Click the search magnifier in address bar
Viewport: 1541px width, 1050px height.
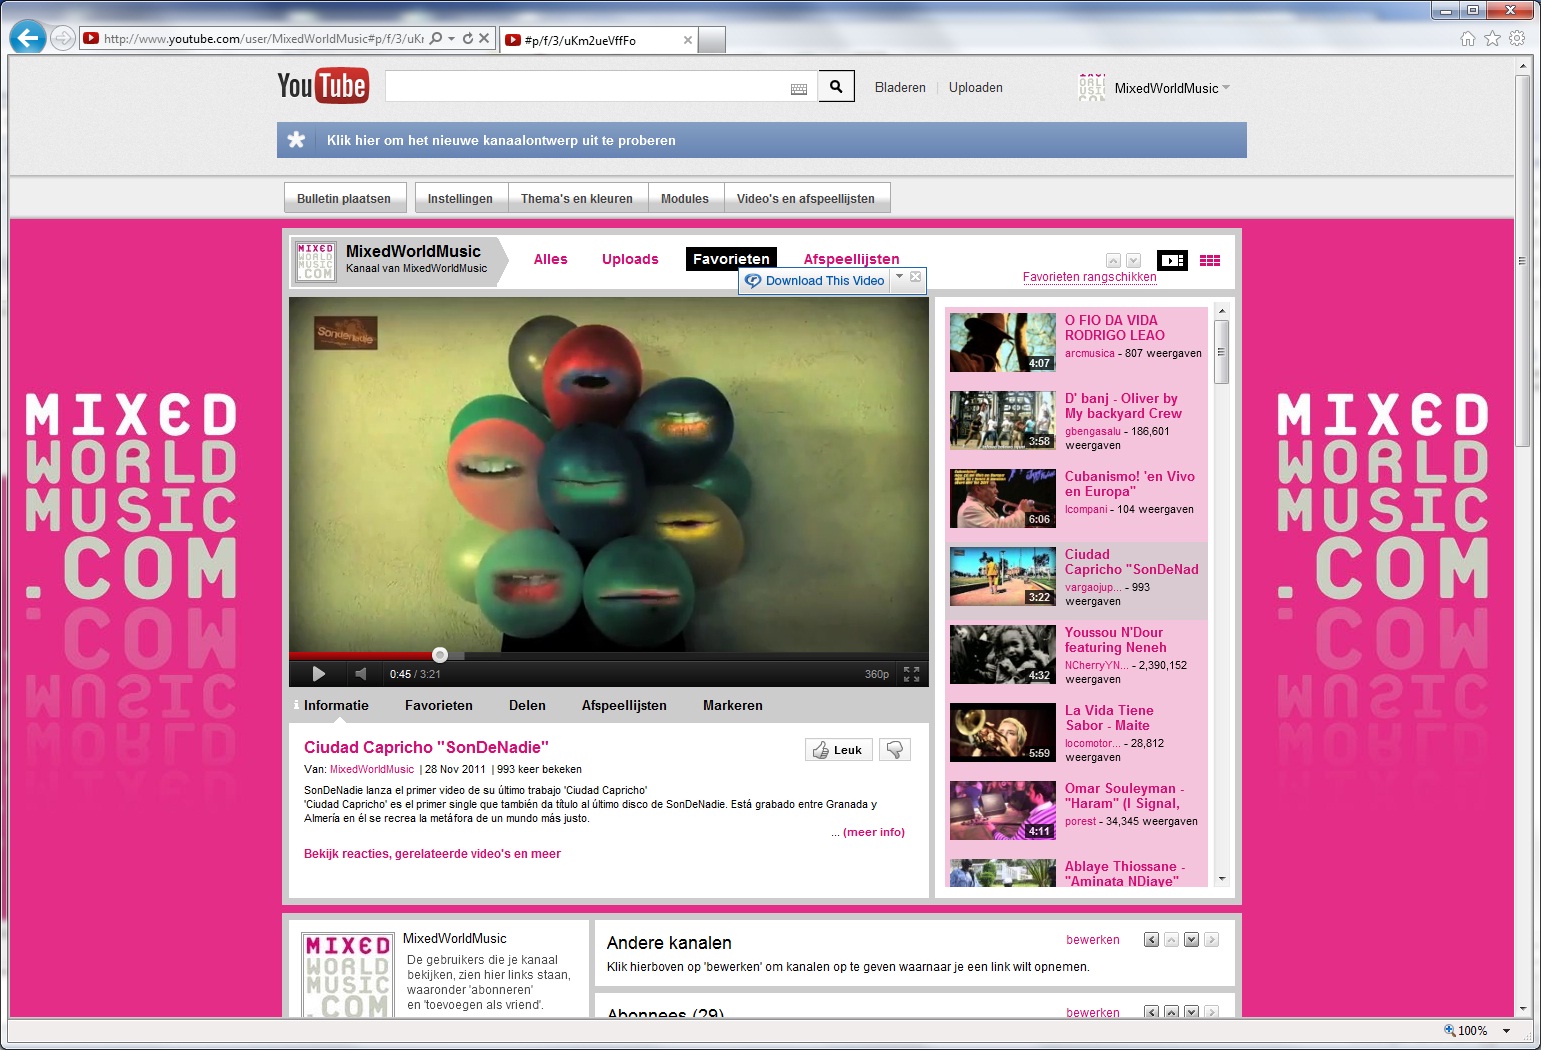[436, 38]
